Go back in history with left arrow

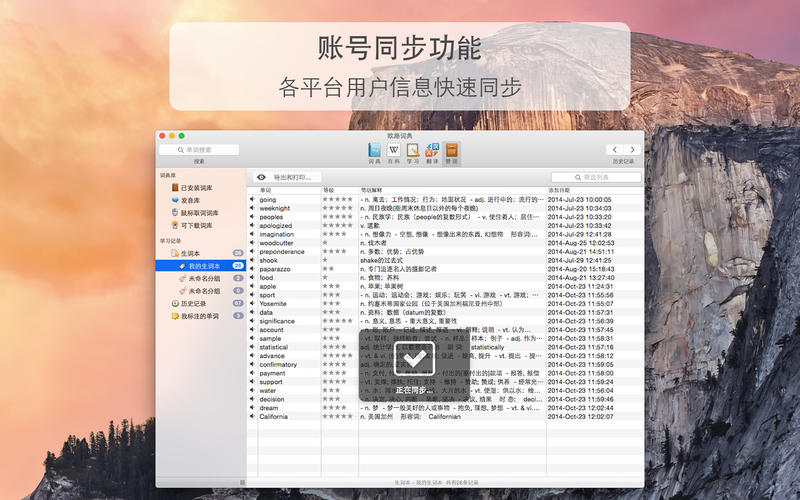point(615,149)
